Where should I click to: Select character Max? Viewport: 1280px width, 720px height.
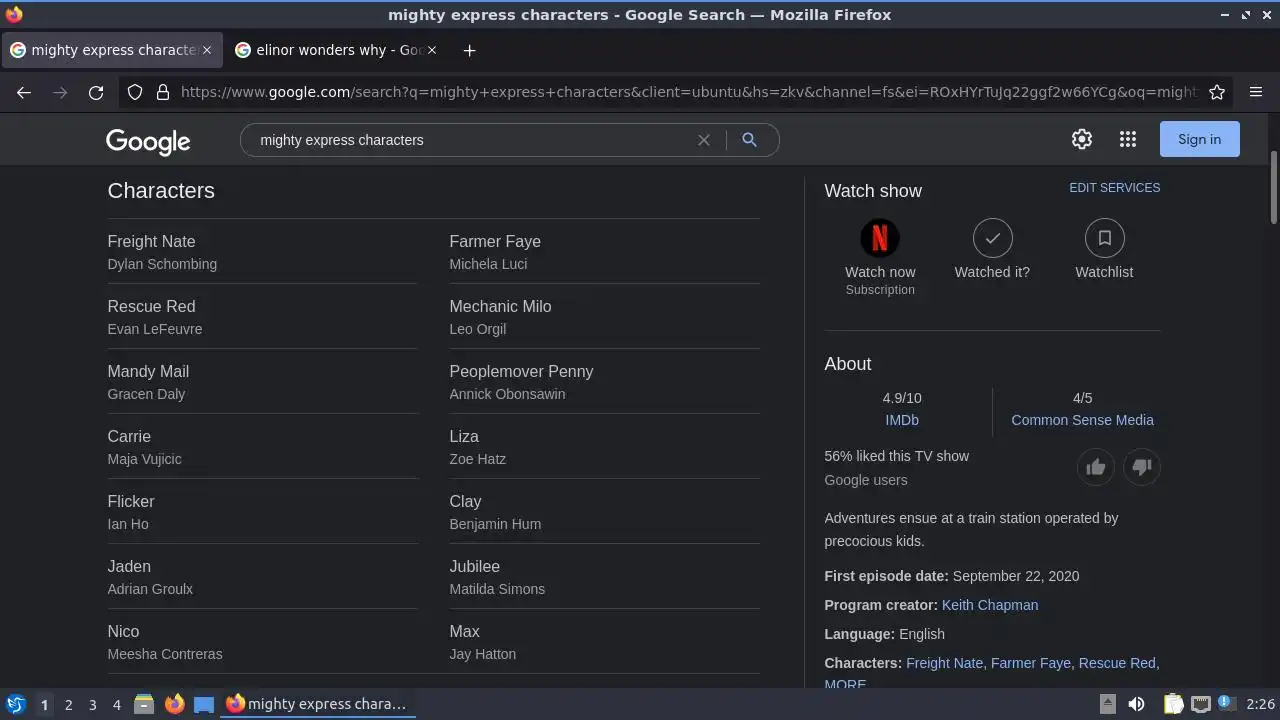coord(464,631)
